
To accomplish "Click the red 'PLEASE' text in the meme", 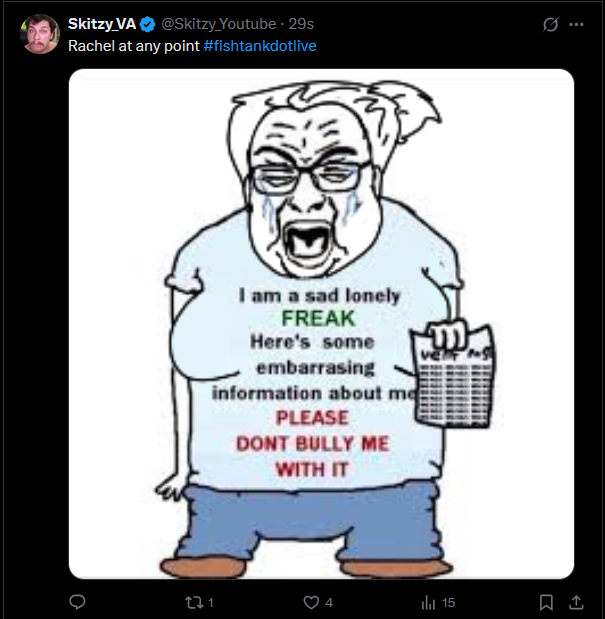I will [x=313, y=418].
